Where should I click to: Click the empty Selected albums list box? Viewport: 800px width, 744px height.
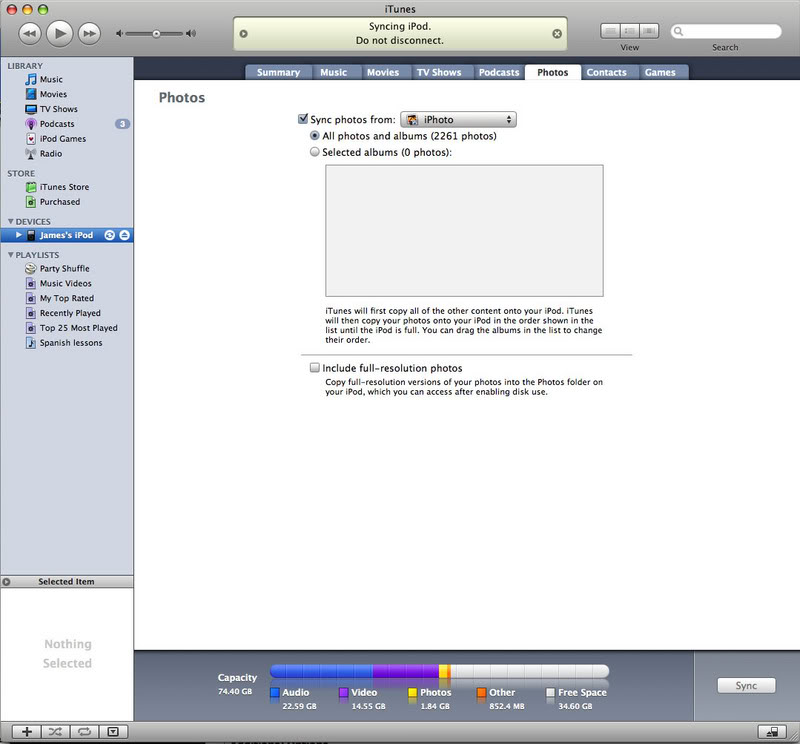click(464, 230)
